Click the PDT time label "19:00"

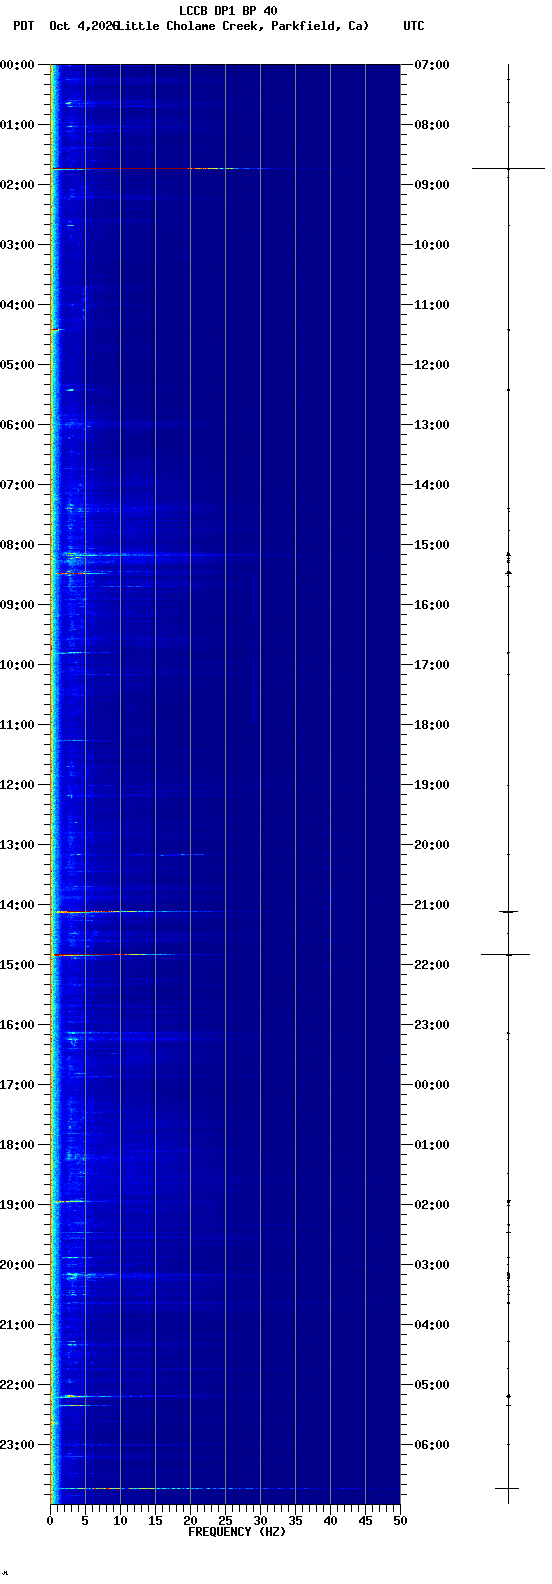pyautogui.click(x=17, y=1205)
